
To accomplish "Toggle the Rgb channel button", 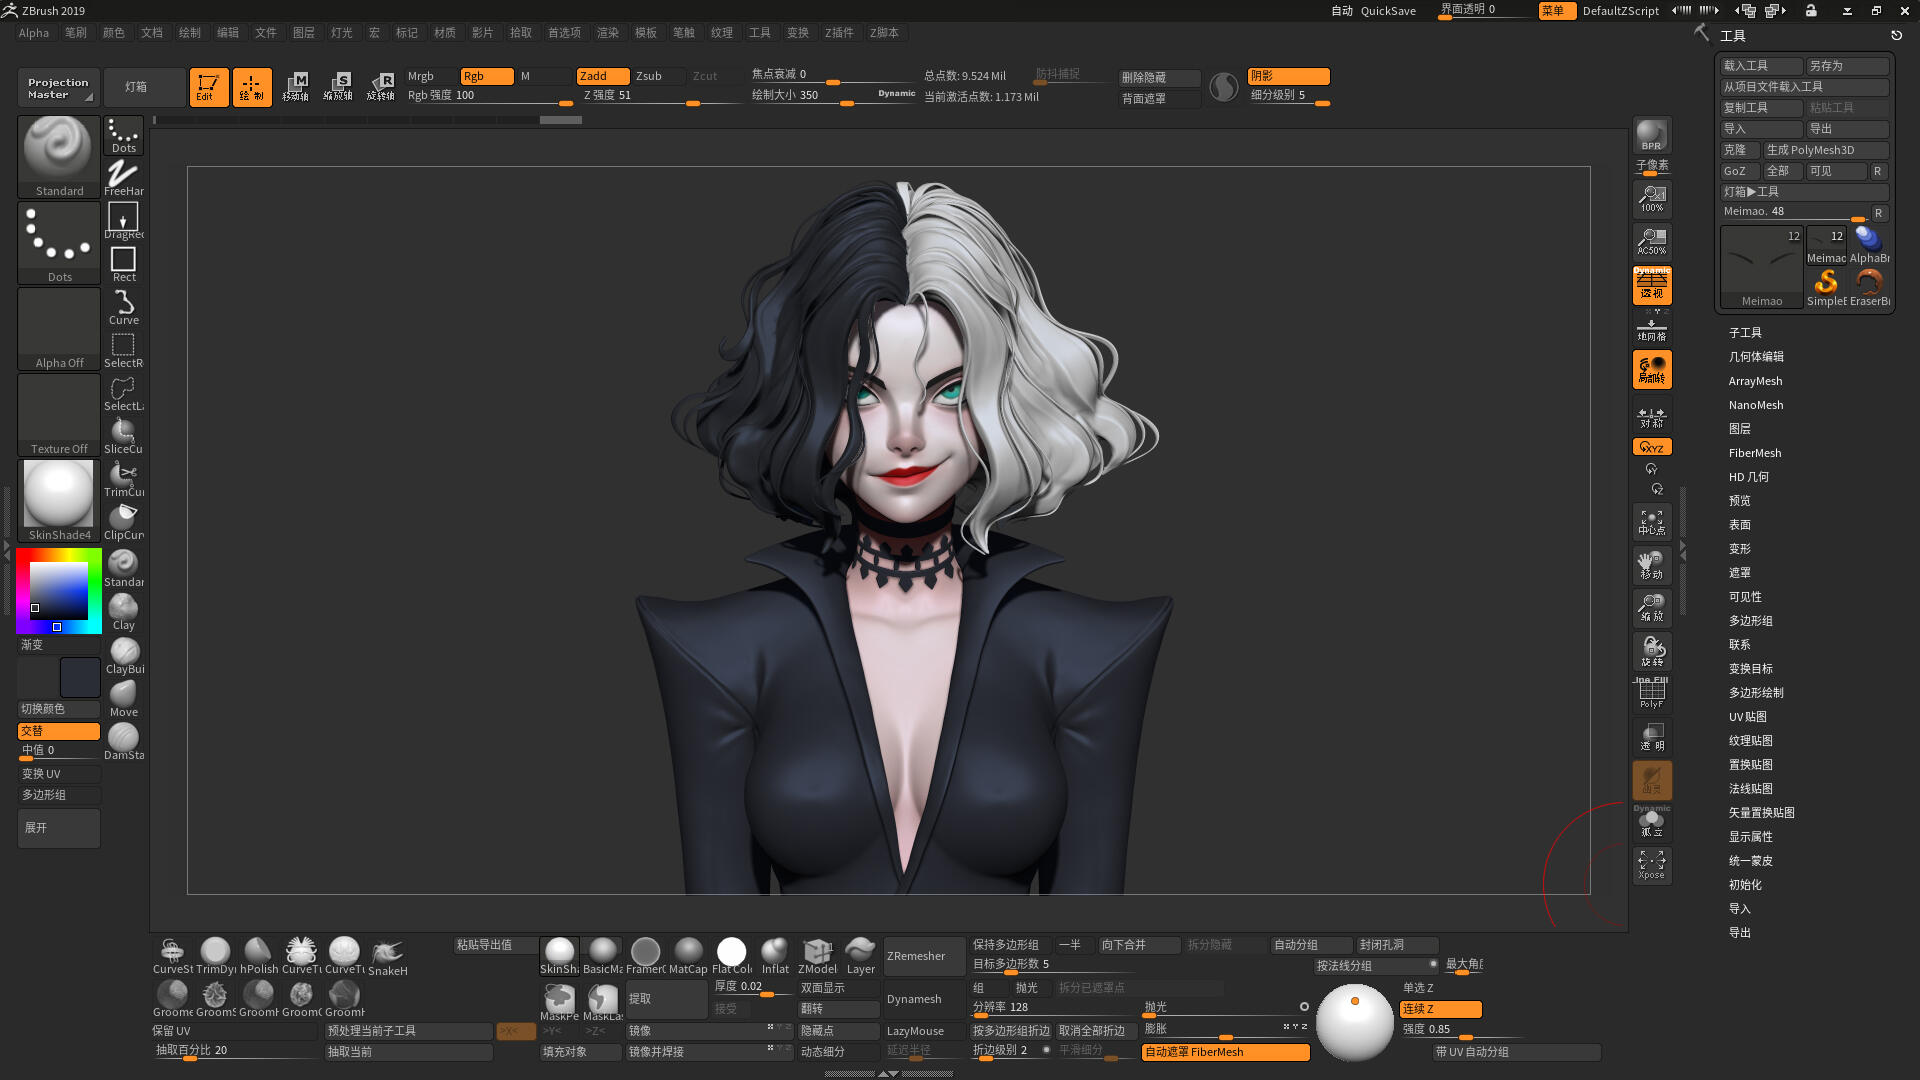I will click(x=486, y=76).
